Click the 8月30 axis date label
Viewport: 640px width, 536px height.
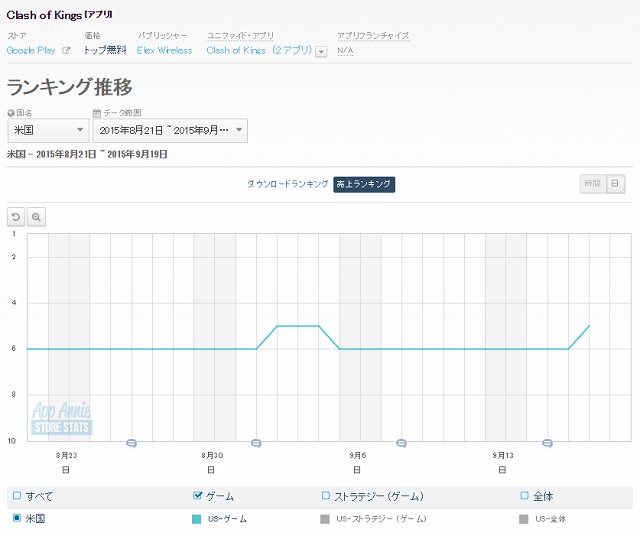click(x=212, y=455)
